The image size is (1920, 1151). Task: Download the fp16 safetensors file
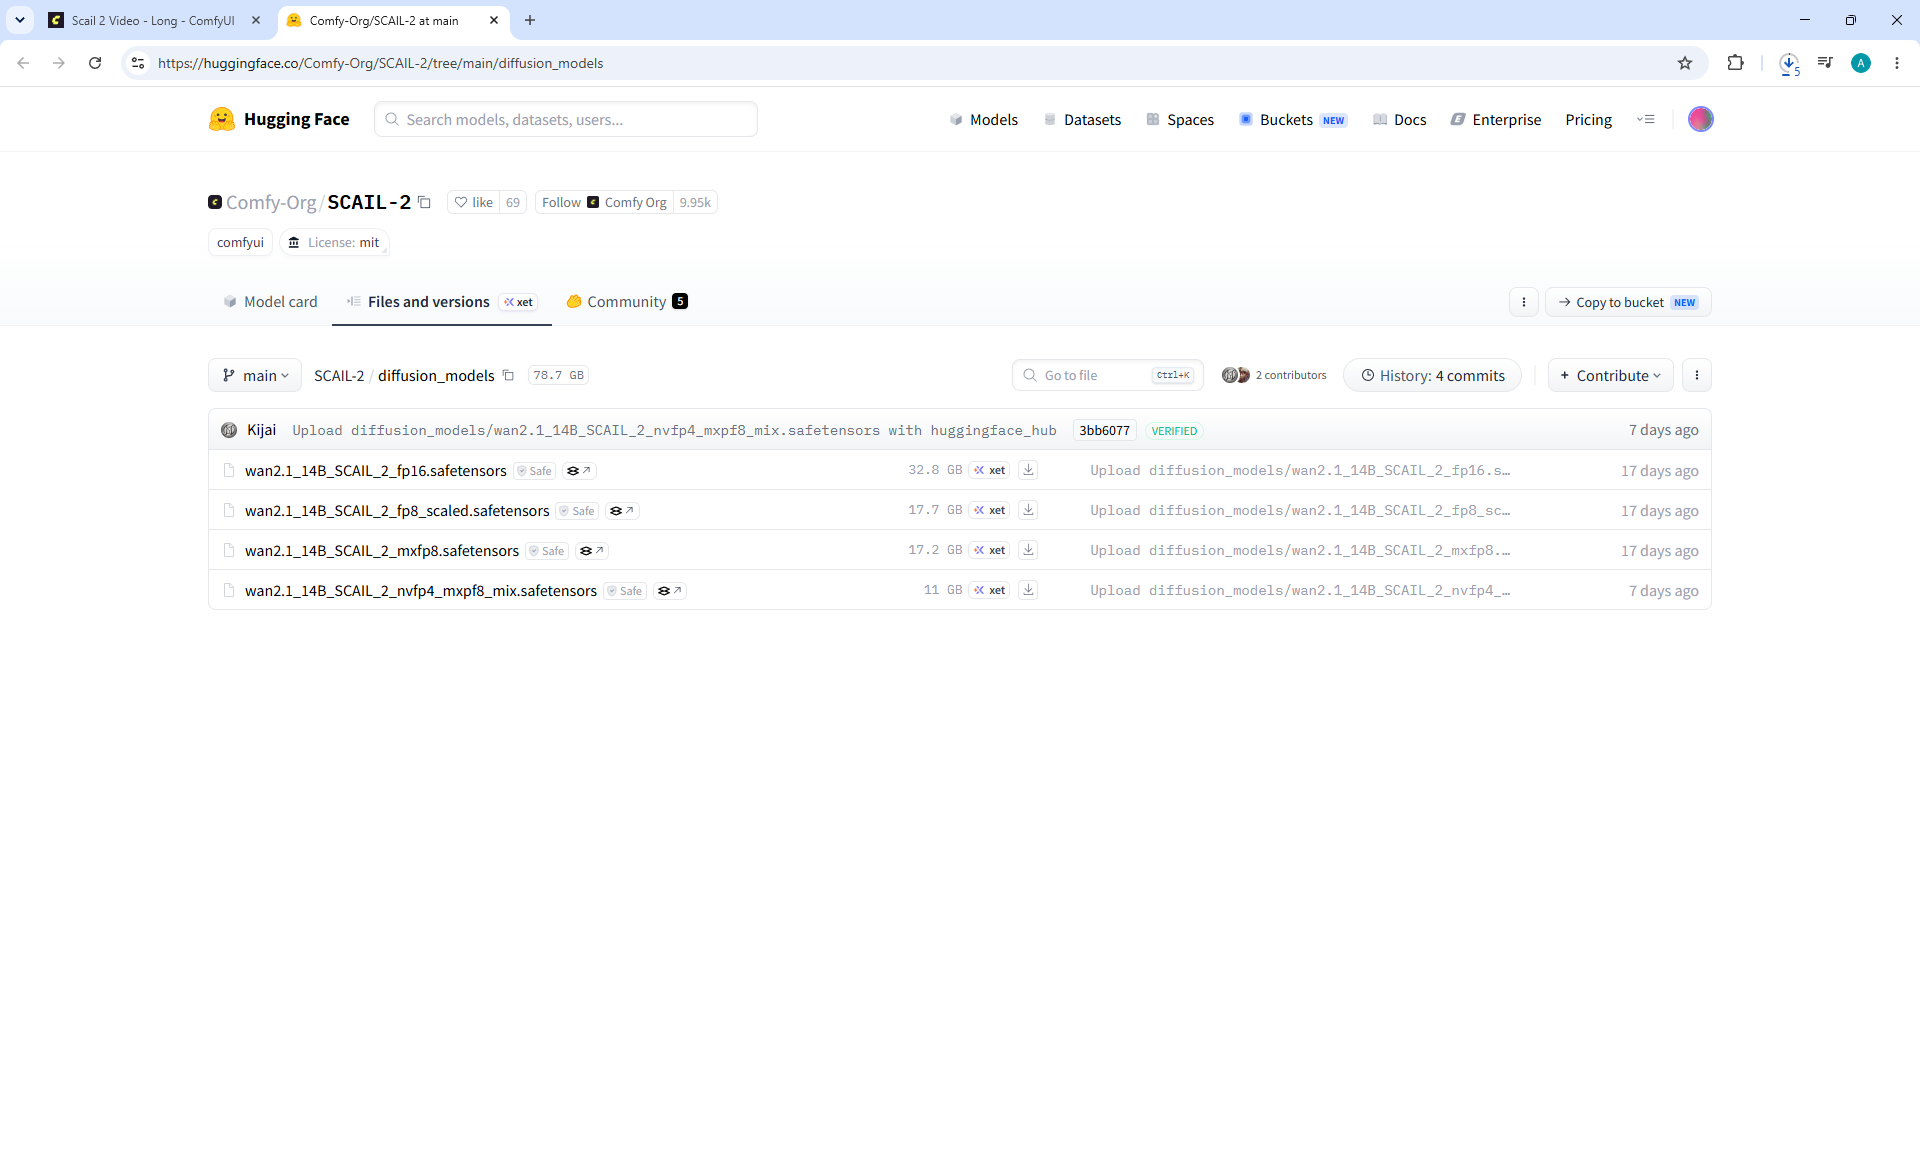(1028, 470)
